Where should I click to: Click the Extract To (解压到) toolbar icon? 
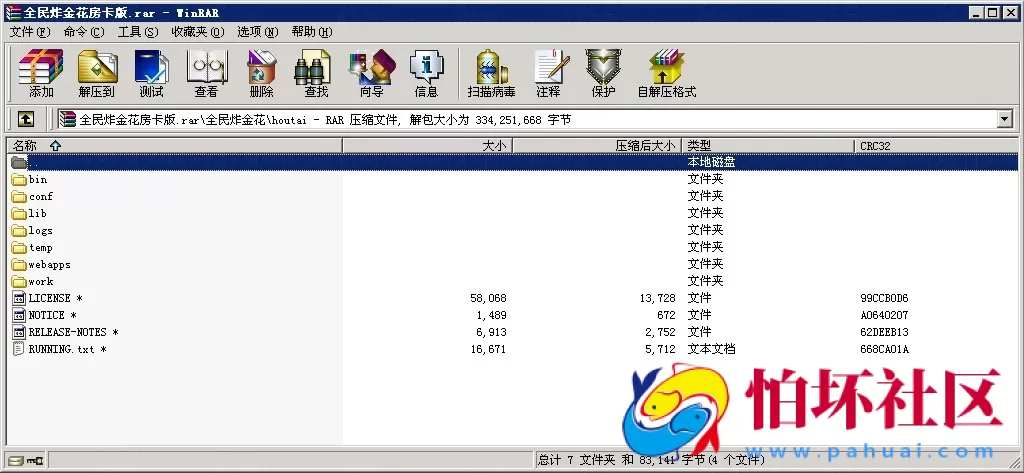click(x=97, y=73)
